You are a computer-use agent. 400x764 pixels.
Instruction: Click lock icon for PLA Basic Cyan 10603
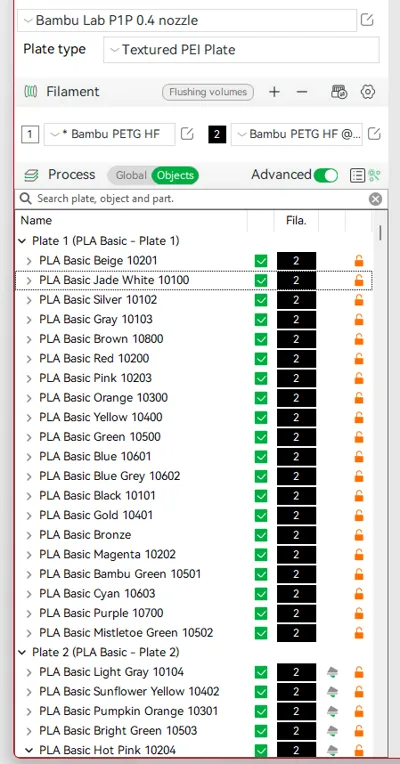click(359, 594)
